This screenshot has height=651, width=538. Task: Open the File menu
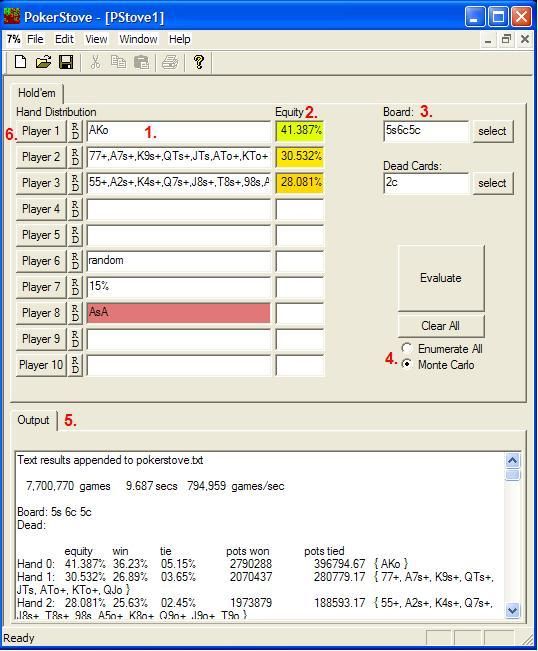[35, 39]
